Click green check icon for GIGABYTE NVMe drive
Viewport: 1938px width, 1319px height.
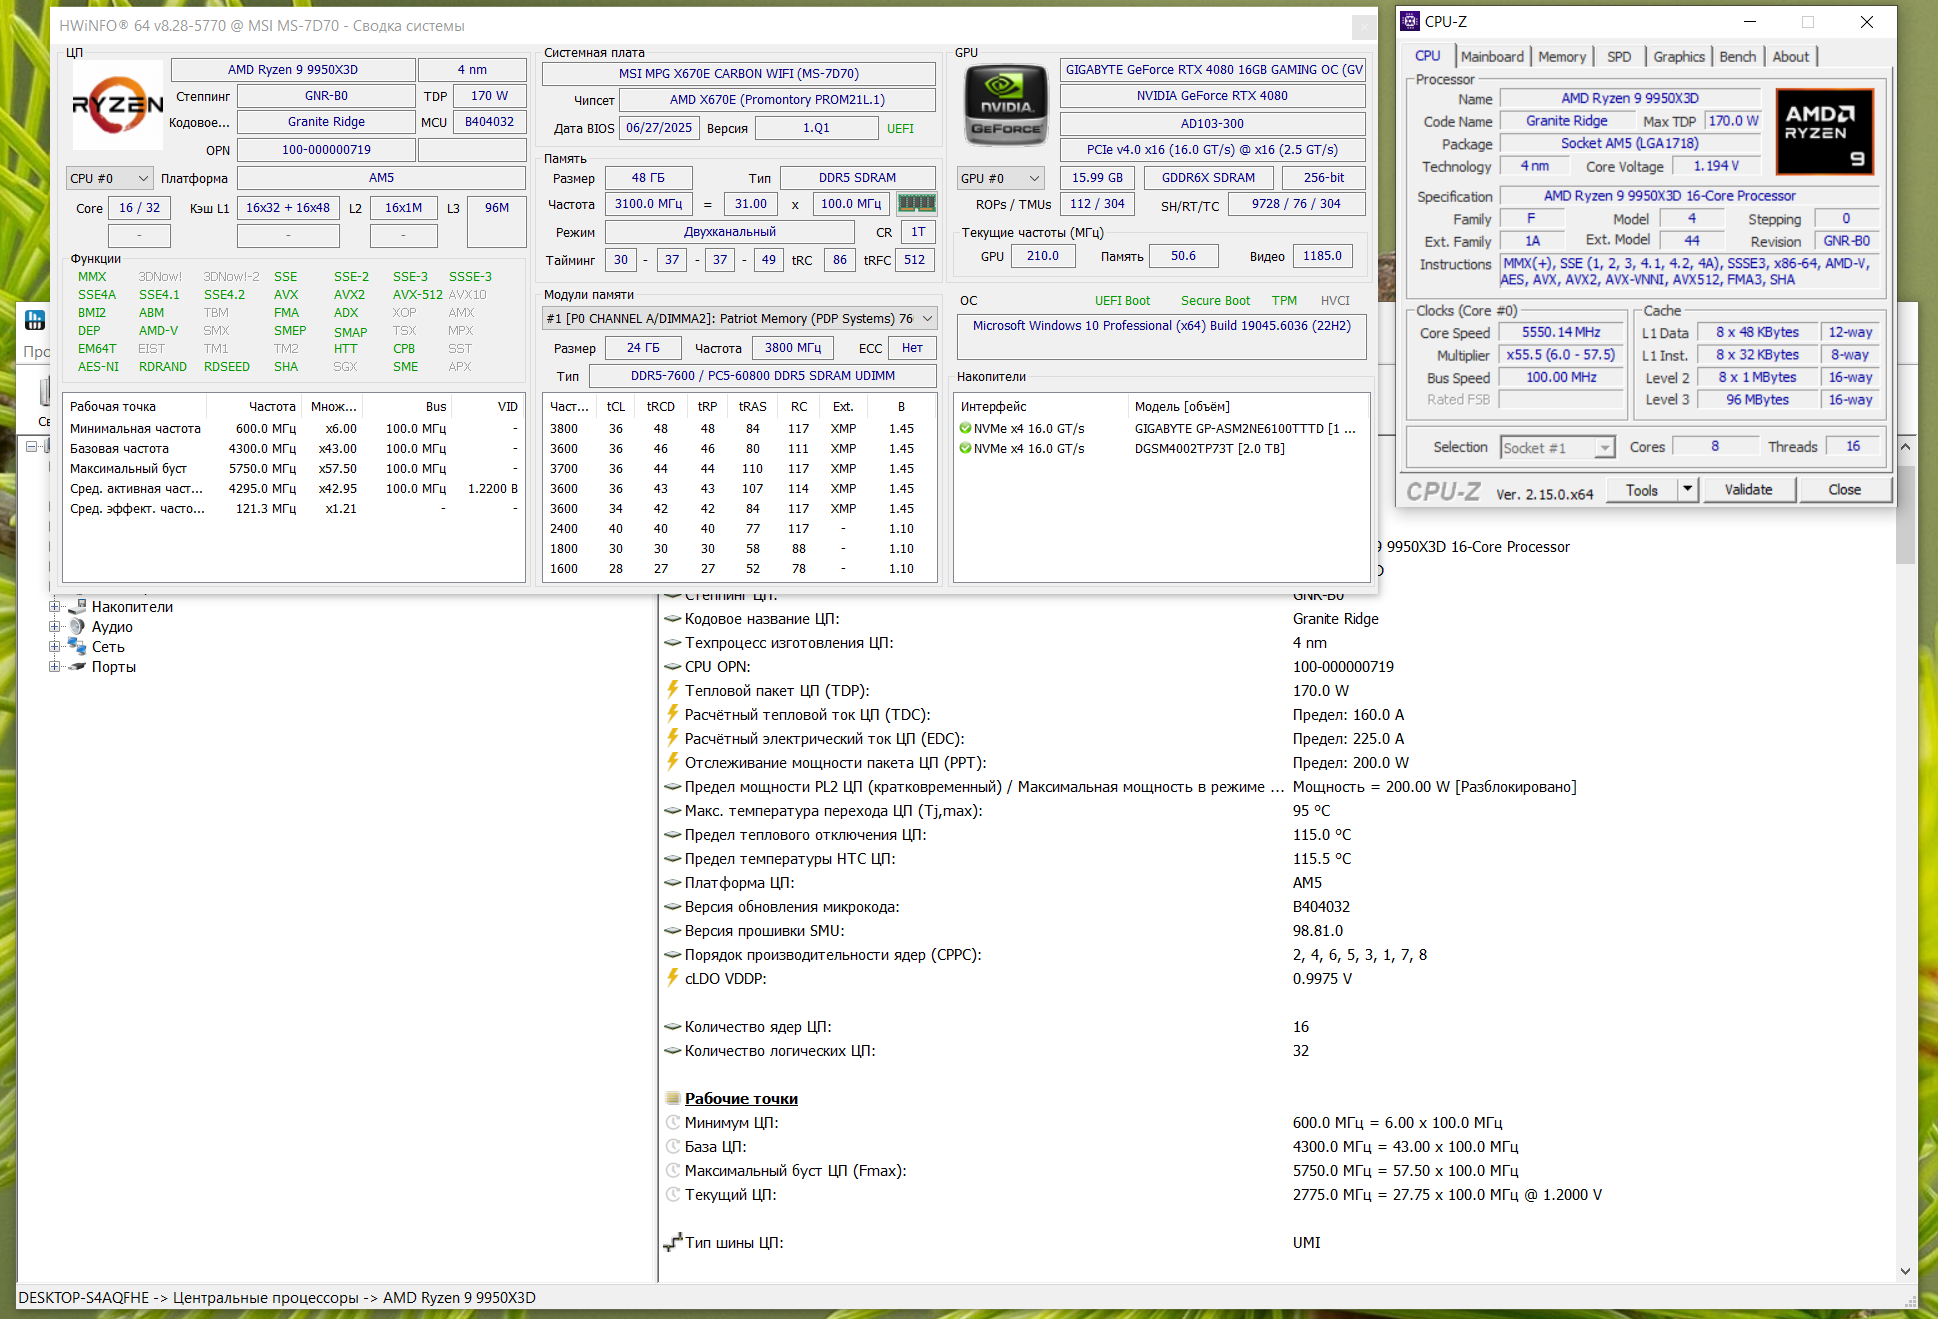965,429
